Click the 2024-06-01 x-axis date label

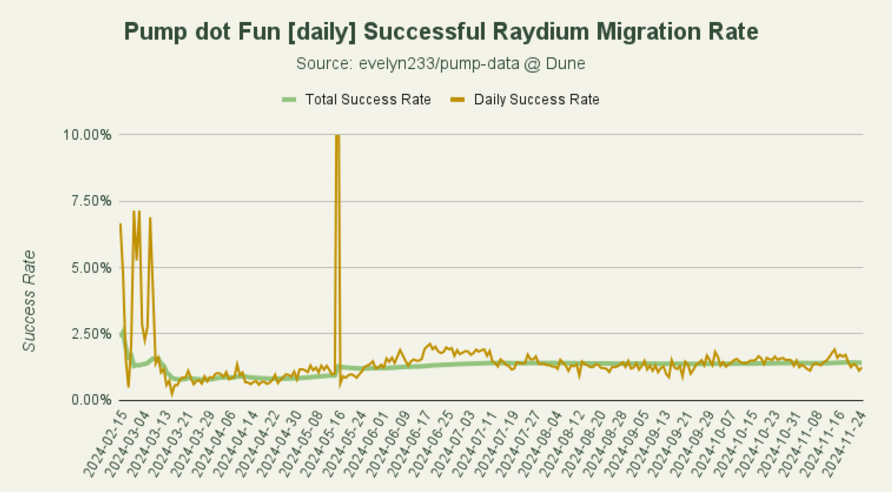click(x=365, y=443)
